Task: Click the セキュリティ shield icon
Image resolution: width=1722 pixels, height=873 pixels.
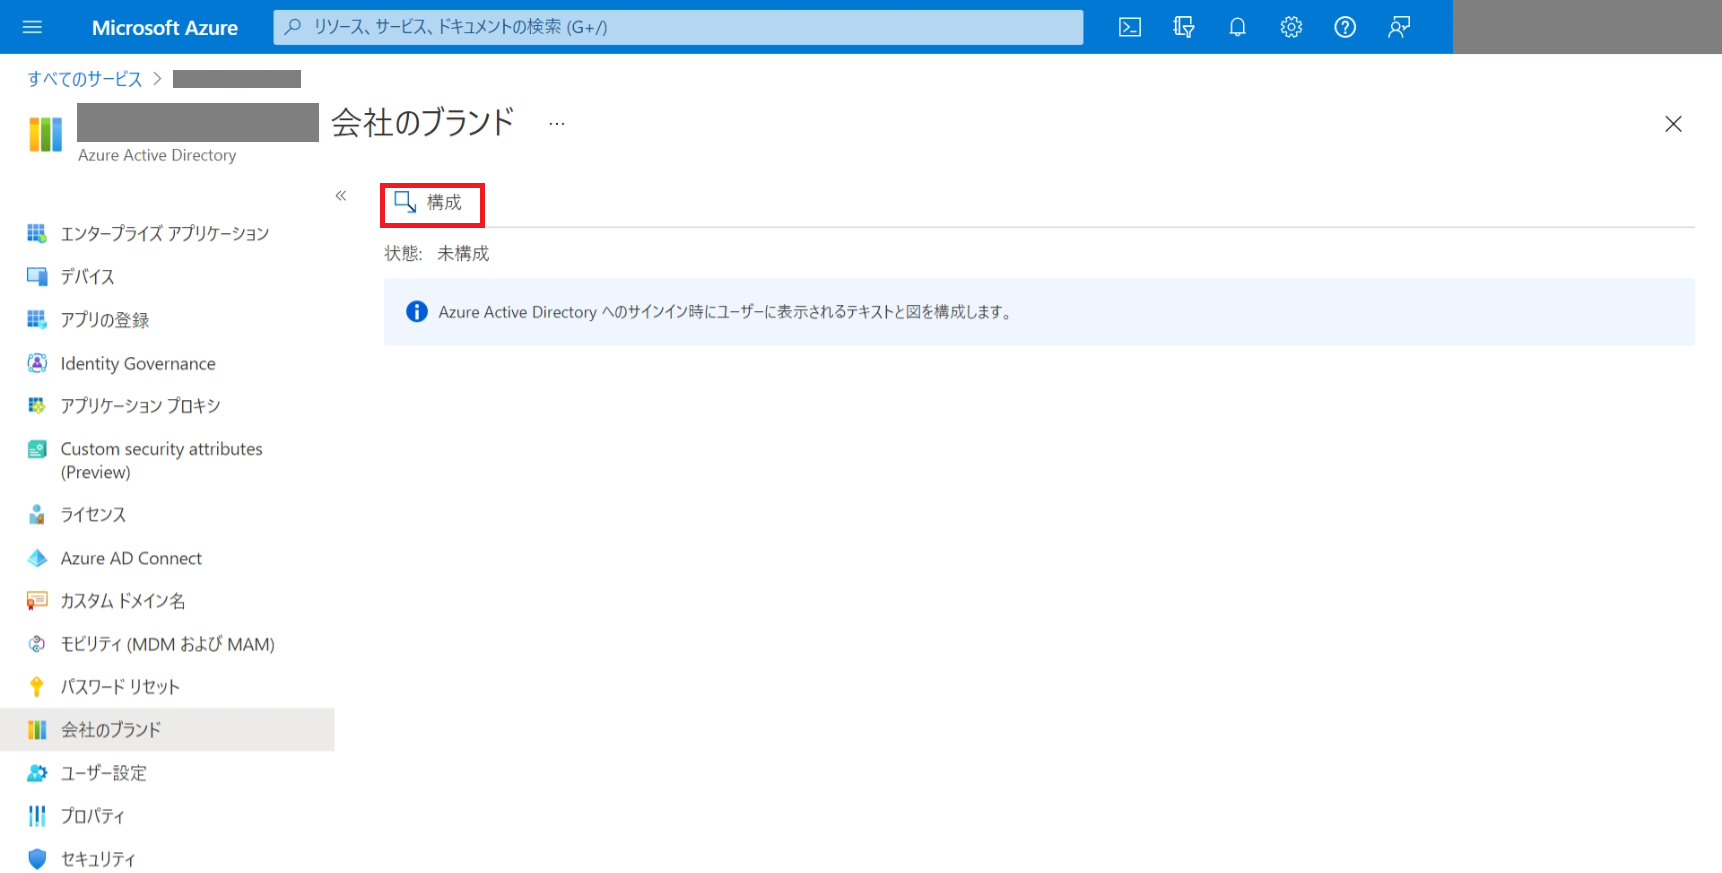Action: coord(37,859)
